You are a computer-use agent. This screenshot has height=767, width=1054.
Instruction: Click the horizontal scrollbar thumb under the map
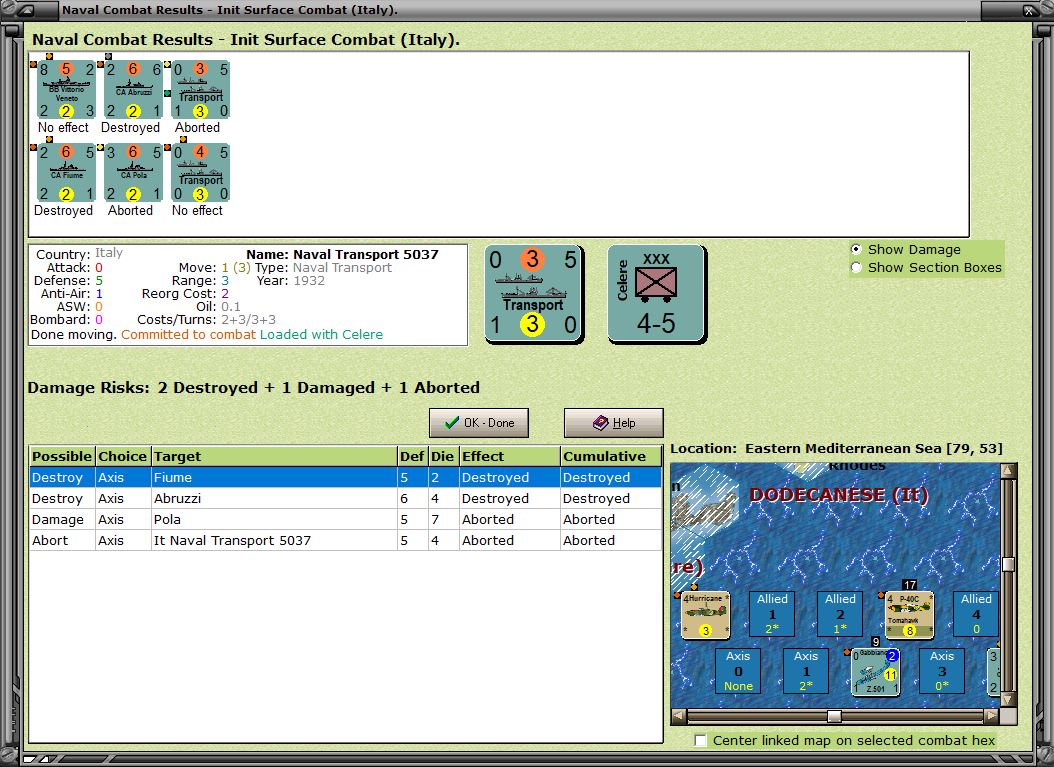coord(834,716)
